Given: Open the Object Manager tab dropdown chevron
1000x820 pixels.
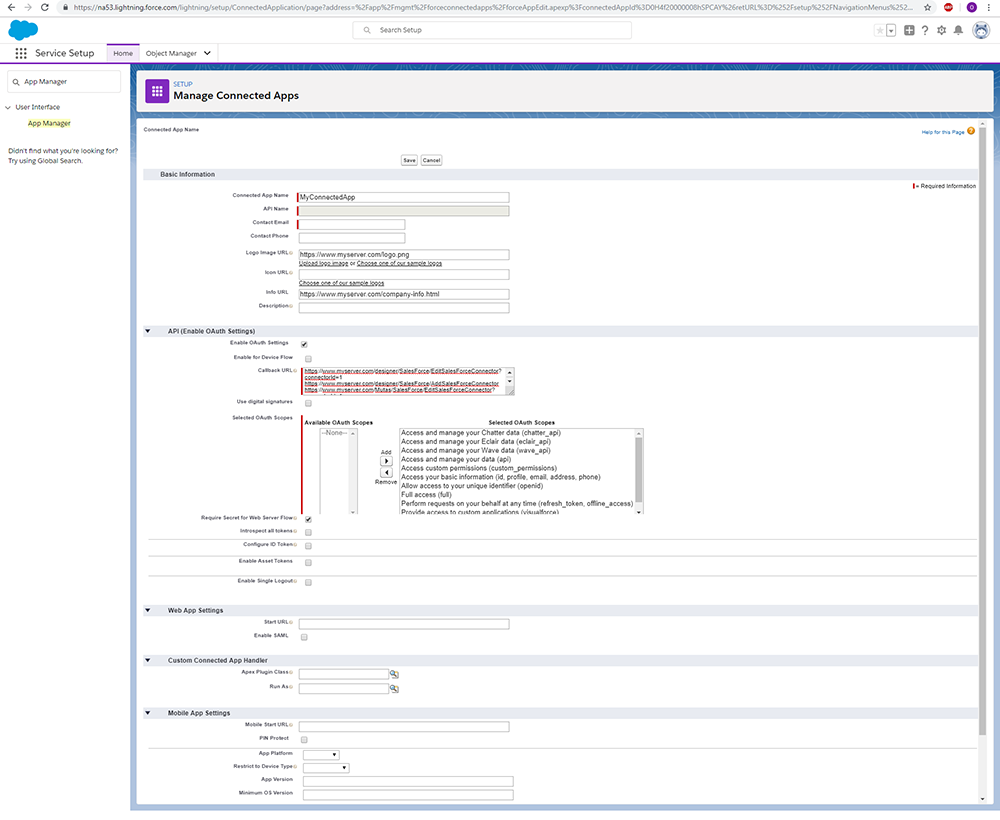Looking at the screenshot, I should click(207, 54).
